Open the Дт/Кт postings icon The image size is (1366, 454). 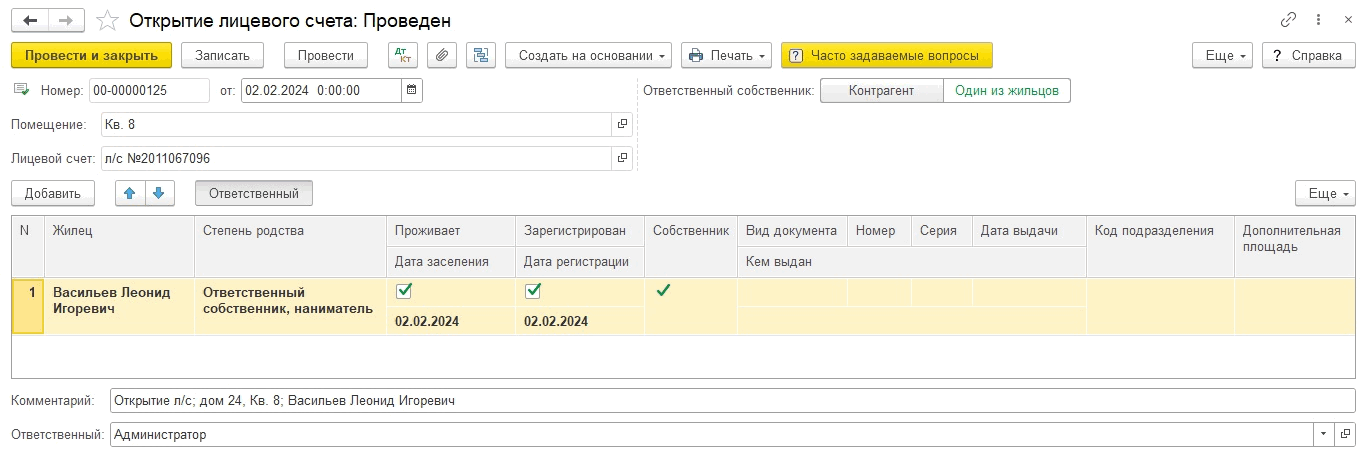point(403,55)
